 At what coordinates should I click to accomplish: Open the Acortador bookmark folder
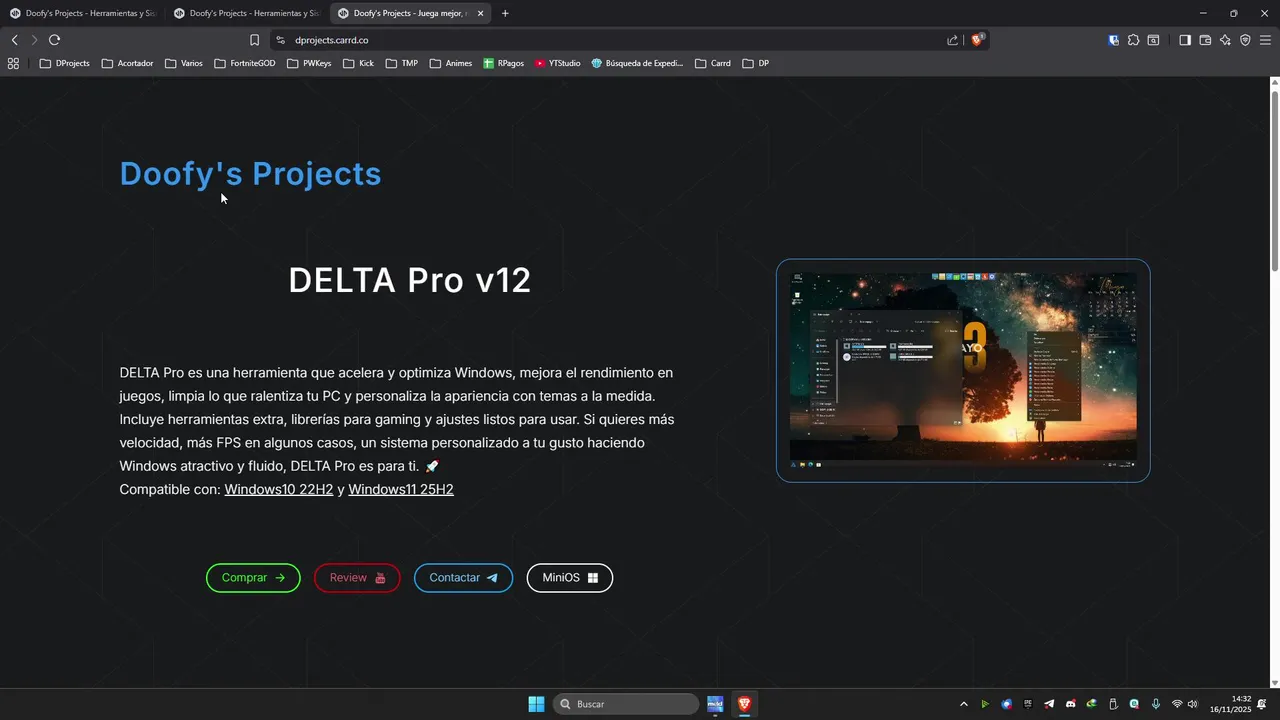click(x=128, y=63)
